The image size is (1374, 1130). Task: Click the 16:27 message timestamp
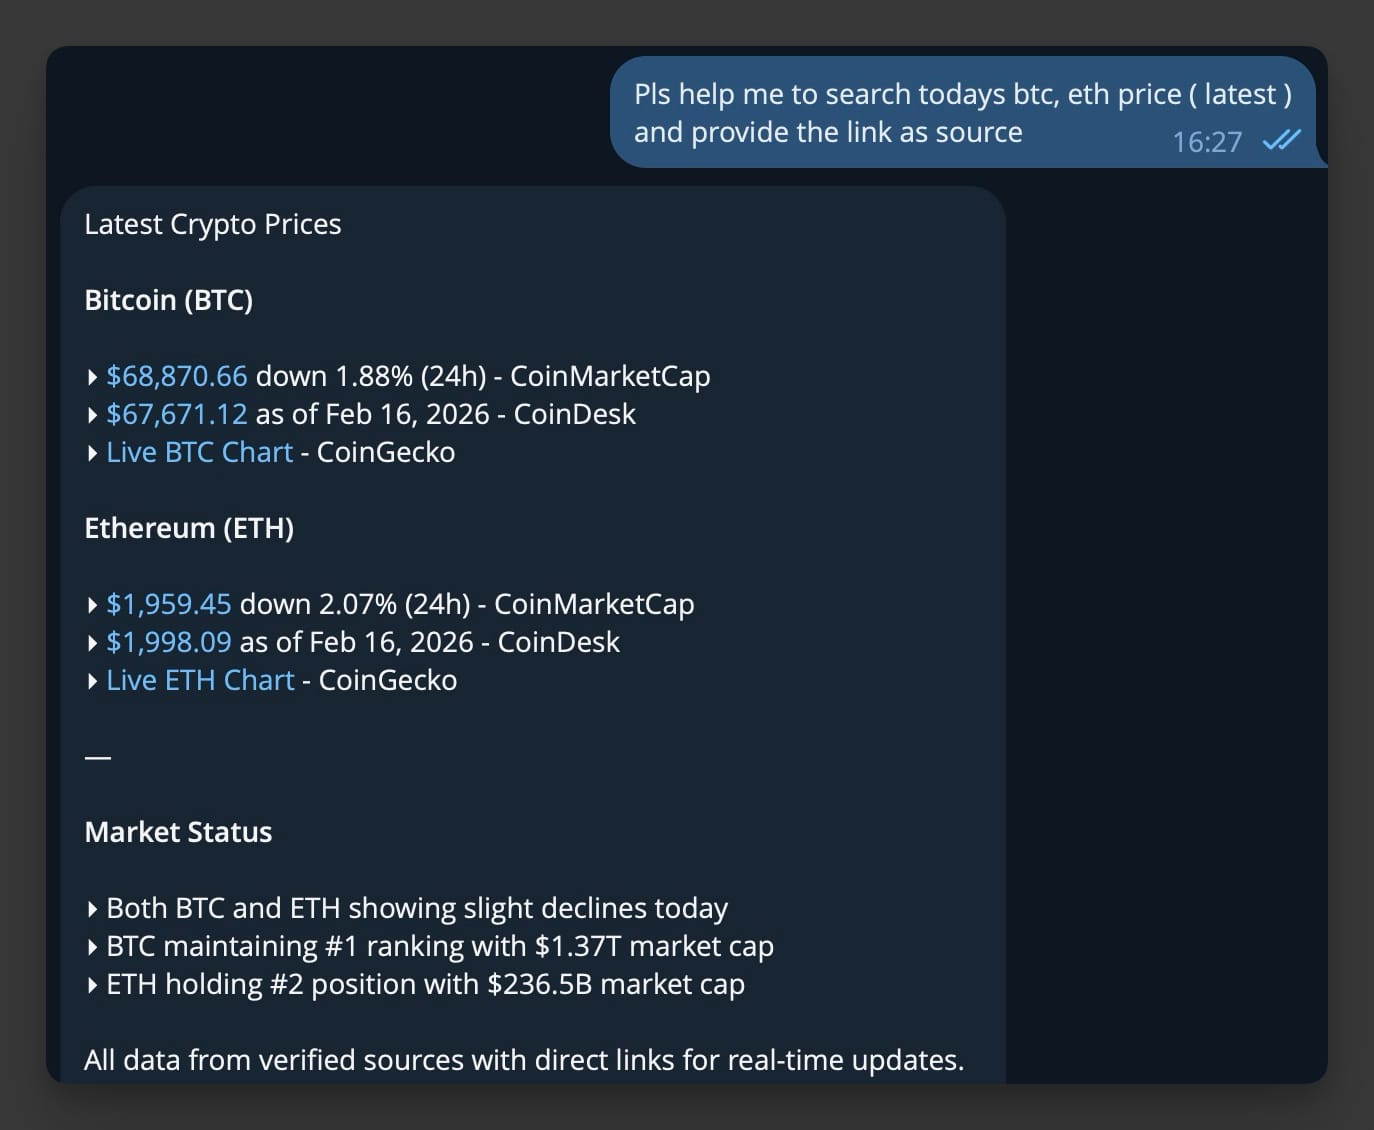1207,142
